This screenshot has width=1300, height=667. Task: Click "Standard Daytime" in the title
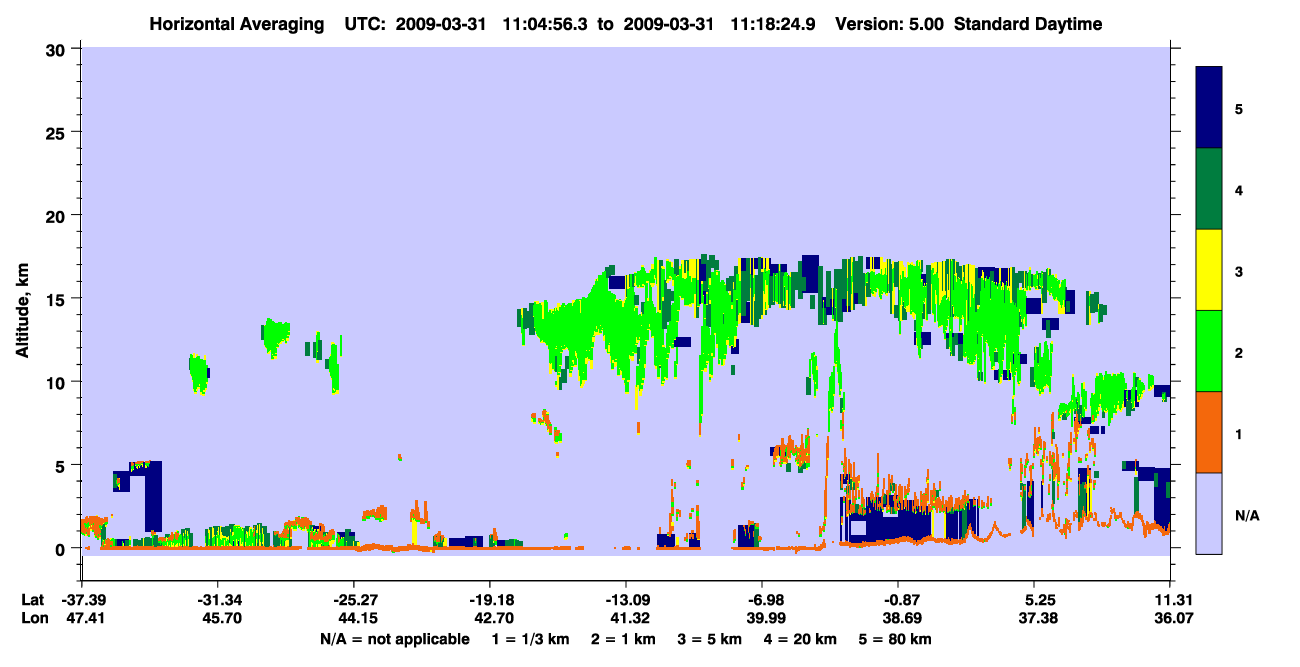click(x=1028, y=24)
